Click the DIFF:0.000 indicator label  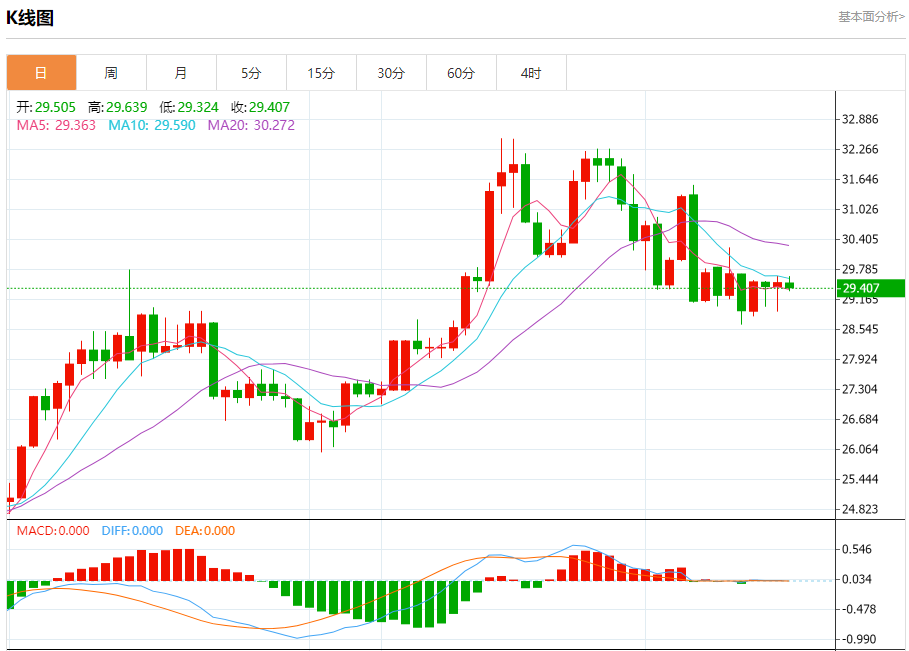tap(132, 531)
